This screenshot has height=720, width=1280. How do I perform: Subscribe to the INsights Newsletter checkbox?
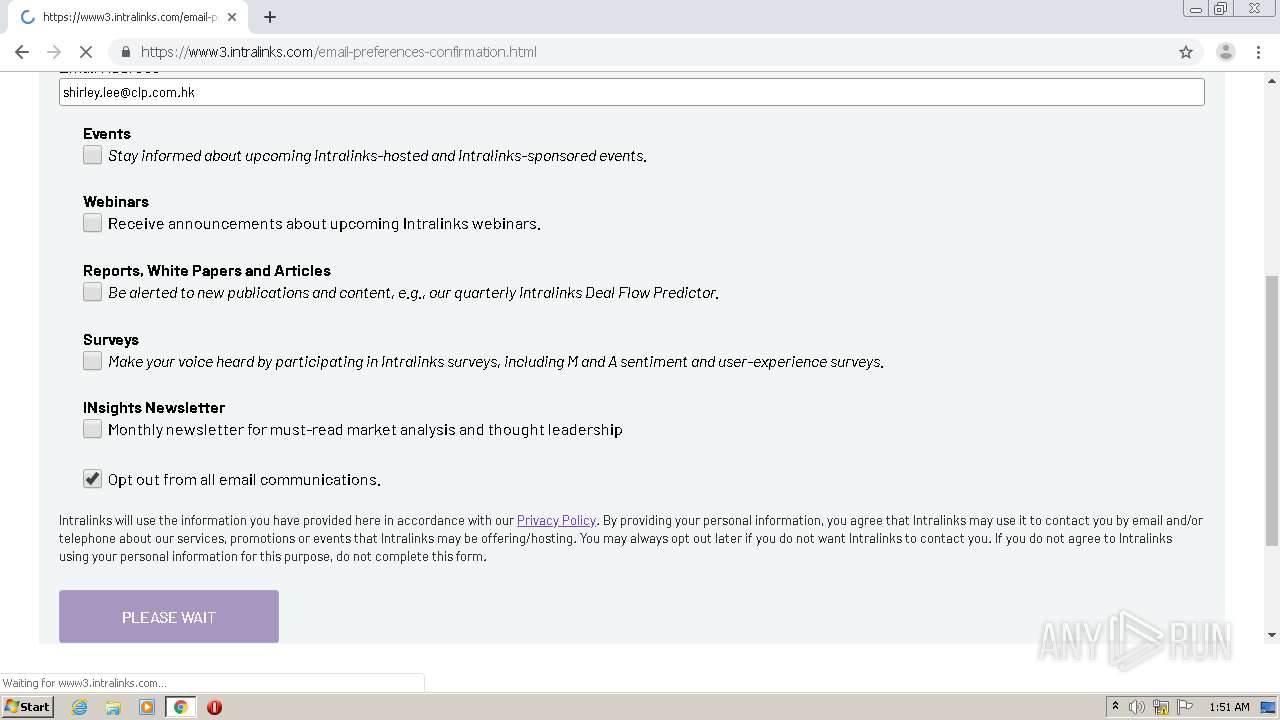click(92, 429)
